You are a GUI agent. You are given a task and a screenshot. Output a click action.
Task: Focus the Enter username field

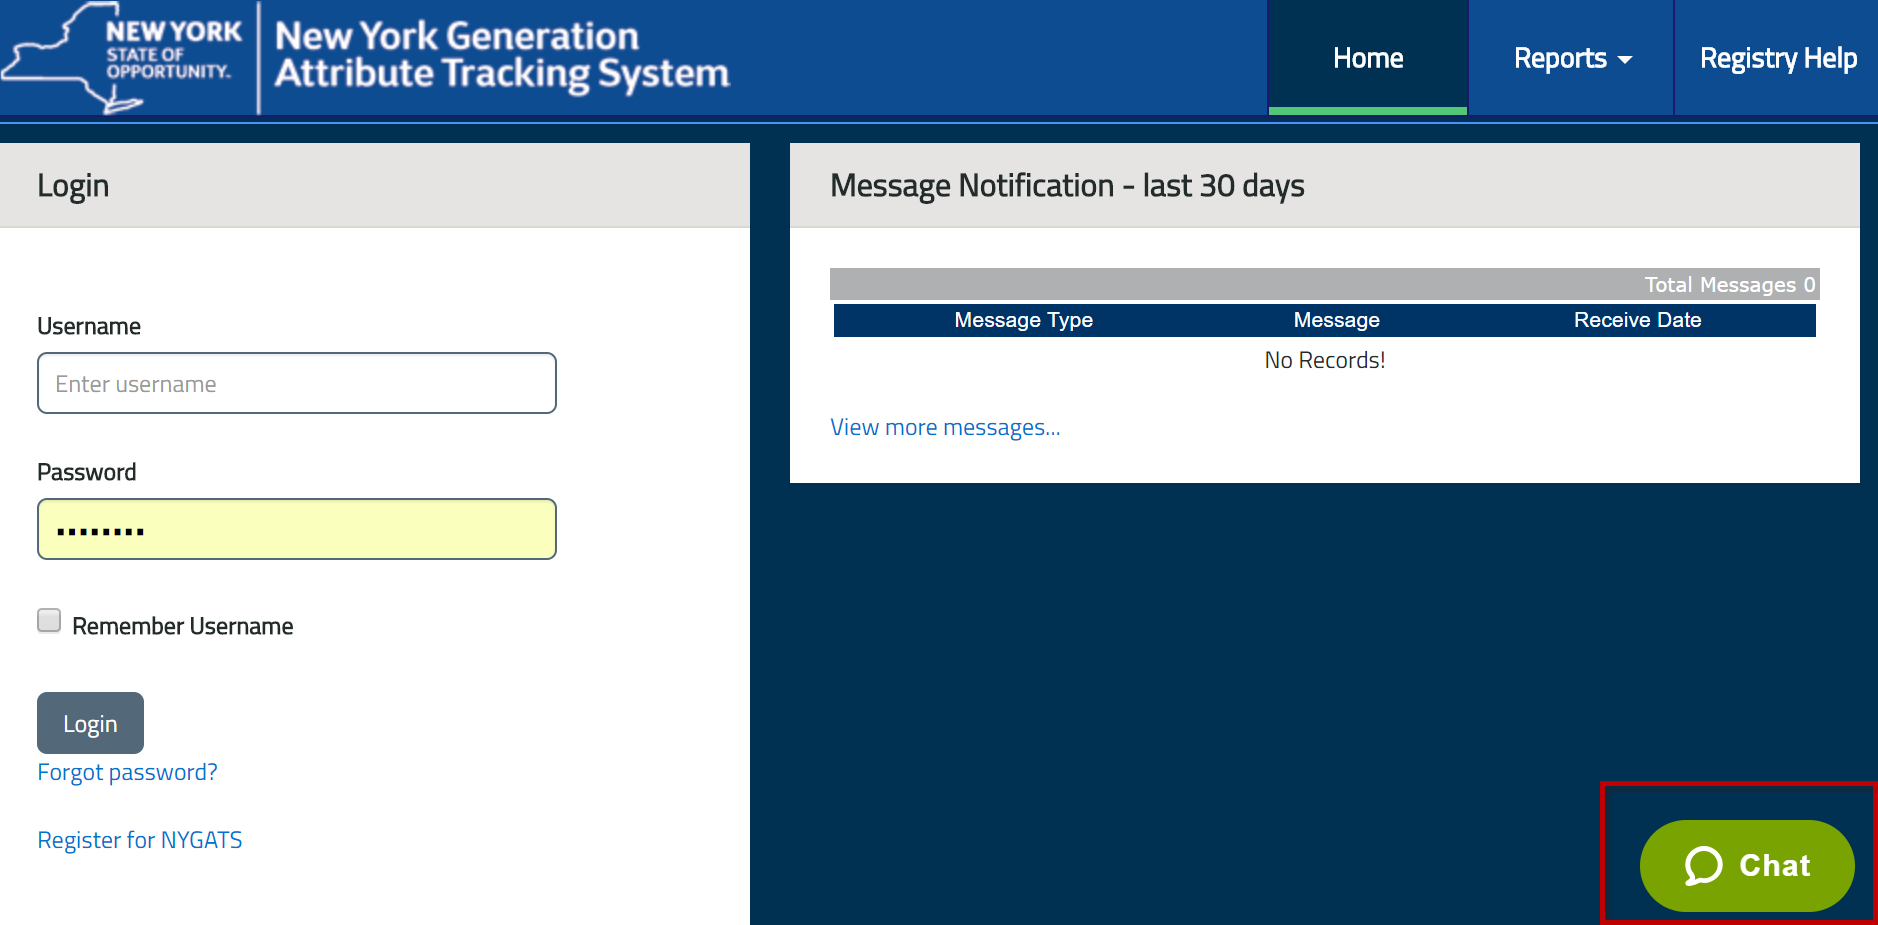[297, 384]
